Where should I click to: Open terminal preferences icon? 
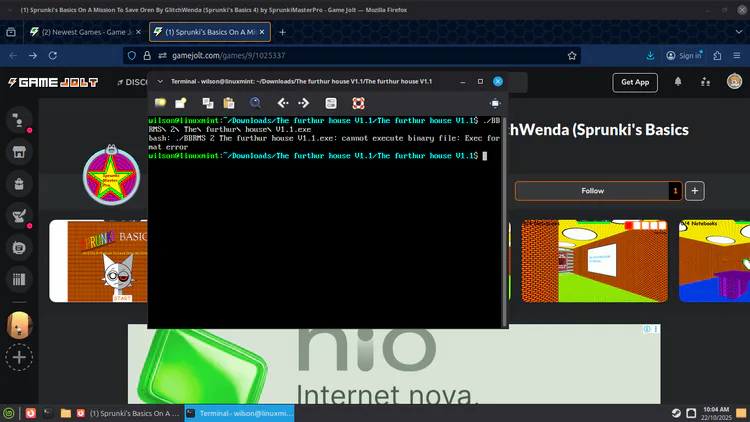(331, 103)
